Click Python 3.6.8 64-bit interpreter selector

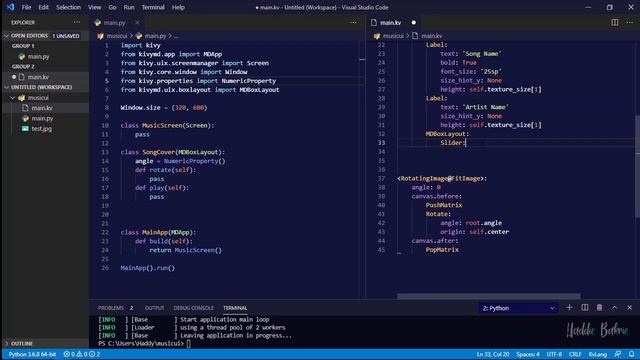pyautogui.click(x=32, y=354)
